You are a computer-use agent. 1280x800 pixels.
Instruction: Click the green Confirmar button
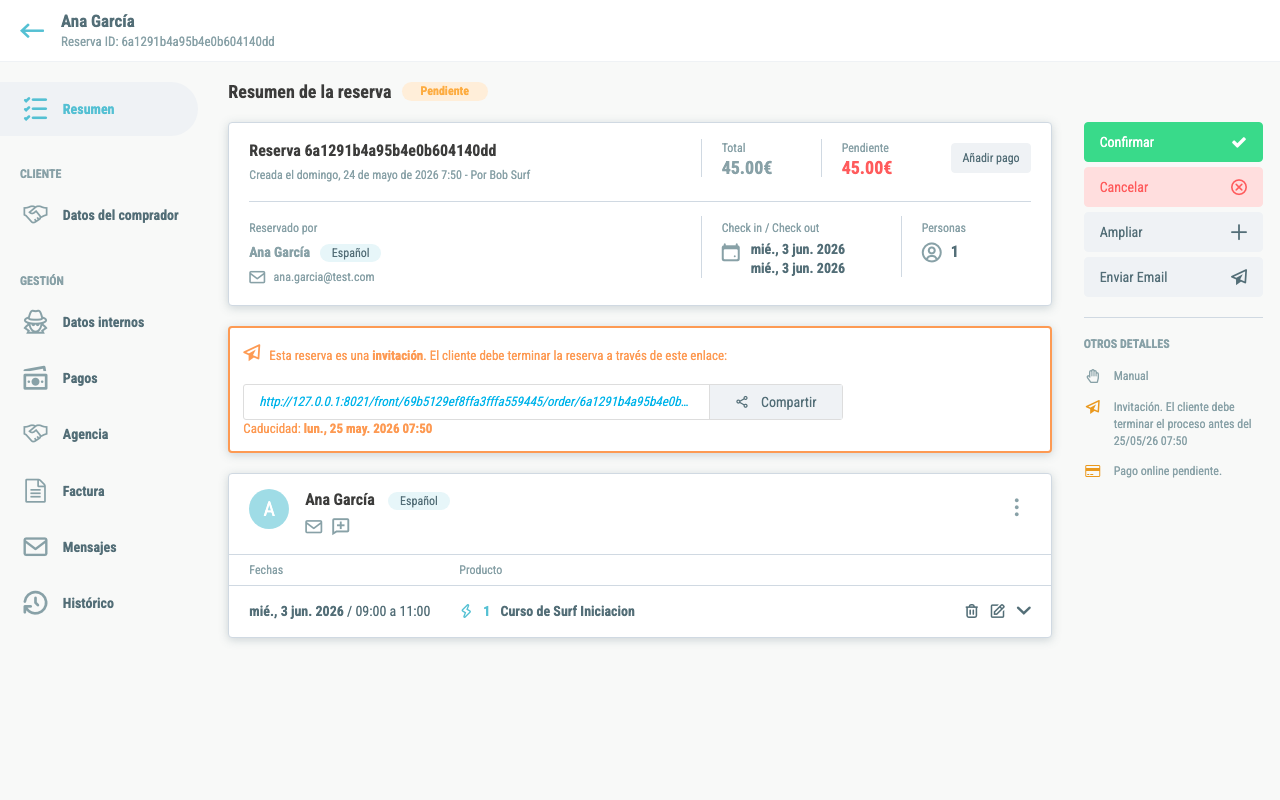click(1173, 142)
